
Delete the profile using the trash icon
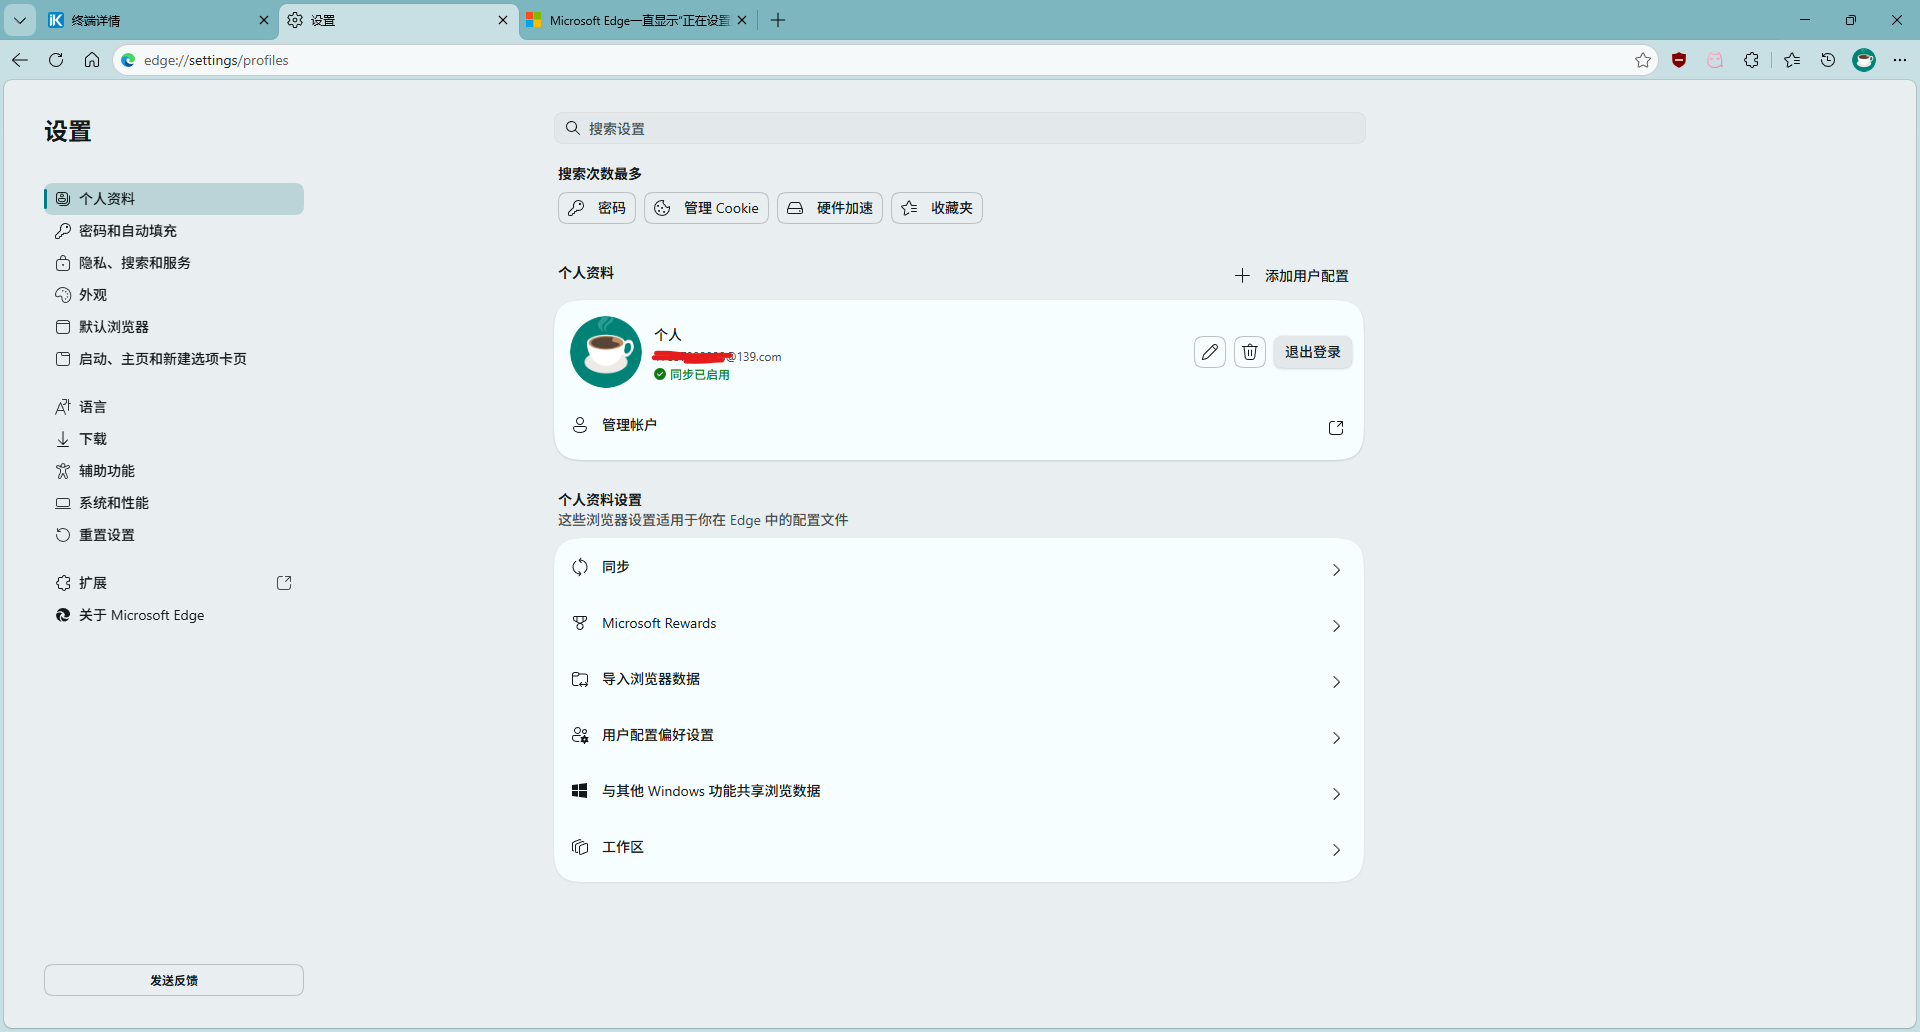click(1250, 352)
